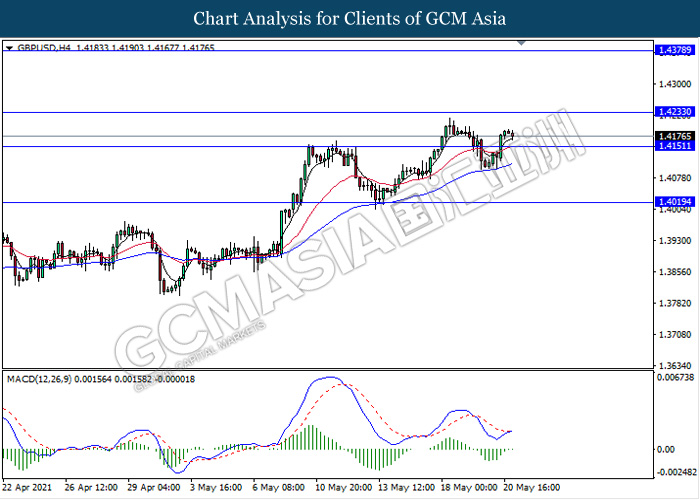The height and width of the screenshot is (500, 700).
Task: Click the 0.006738 MACD scale value
Action: point(675,378)
